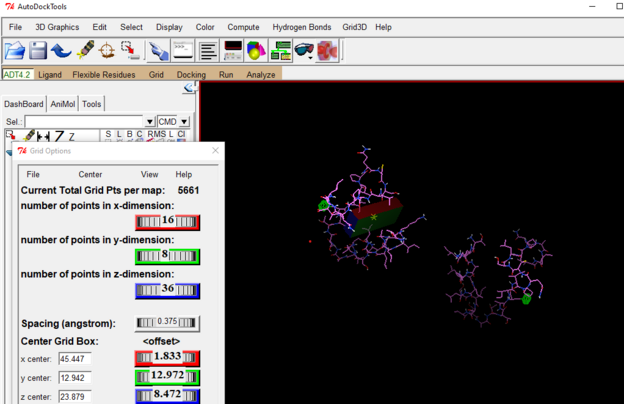Collapse the dashboard with the blue arrow

coord(189,89)
